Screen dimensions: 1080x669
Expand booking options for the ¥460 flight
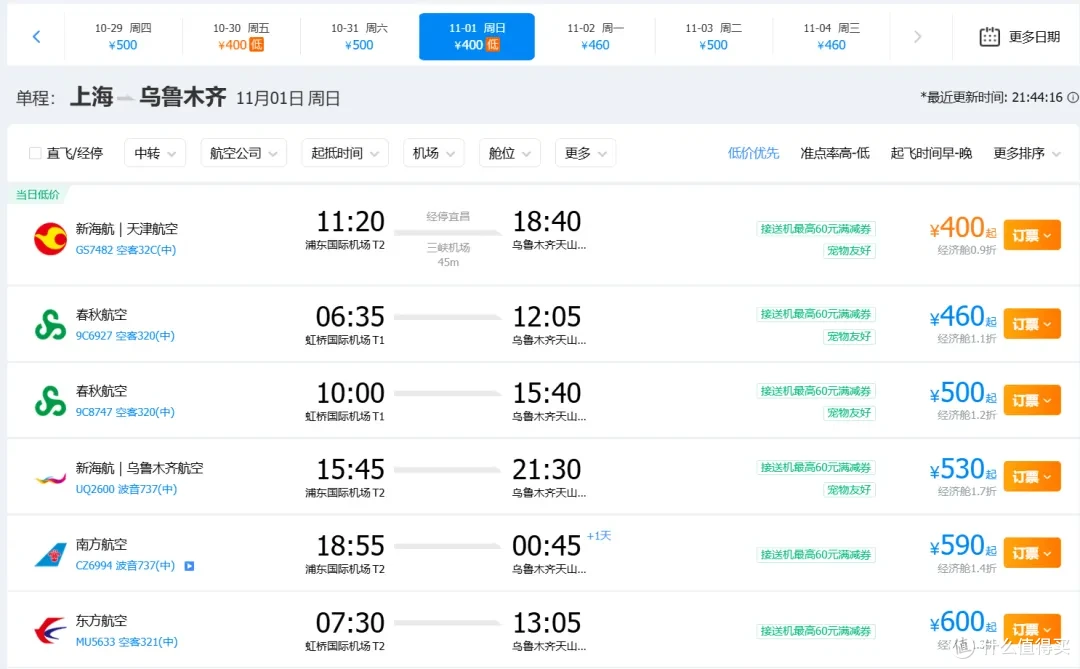[x=1032, y=324]
